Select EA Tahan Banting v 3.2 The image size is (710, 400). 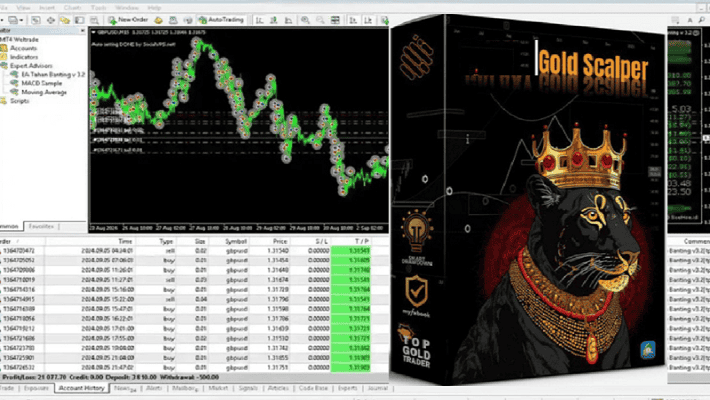tap(53, 74)
